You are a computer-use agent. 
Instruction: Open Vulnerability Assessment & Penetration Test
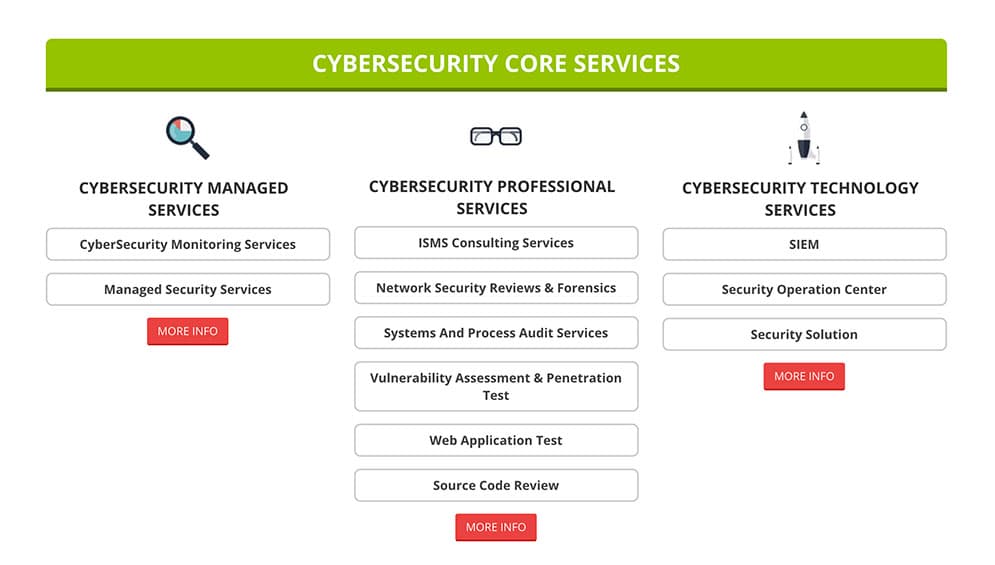click(x=496, y=387)
